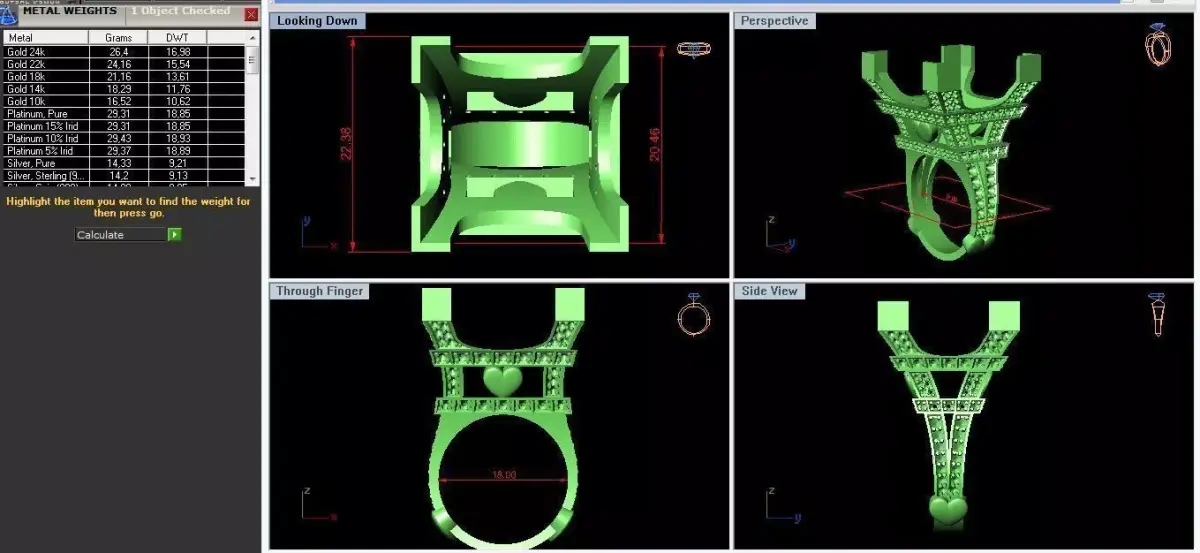The width and height of the screenshot is (1200, 553).
Task: Activate the Side View viewport title
Action: pos(769,291)
